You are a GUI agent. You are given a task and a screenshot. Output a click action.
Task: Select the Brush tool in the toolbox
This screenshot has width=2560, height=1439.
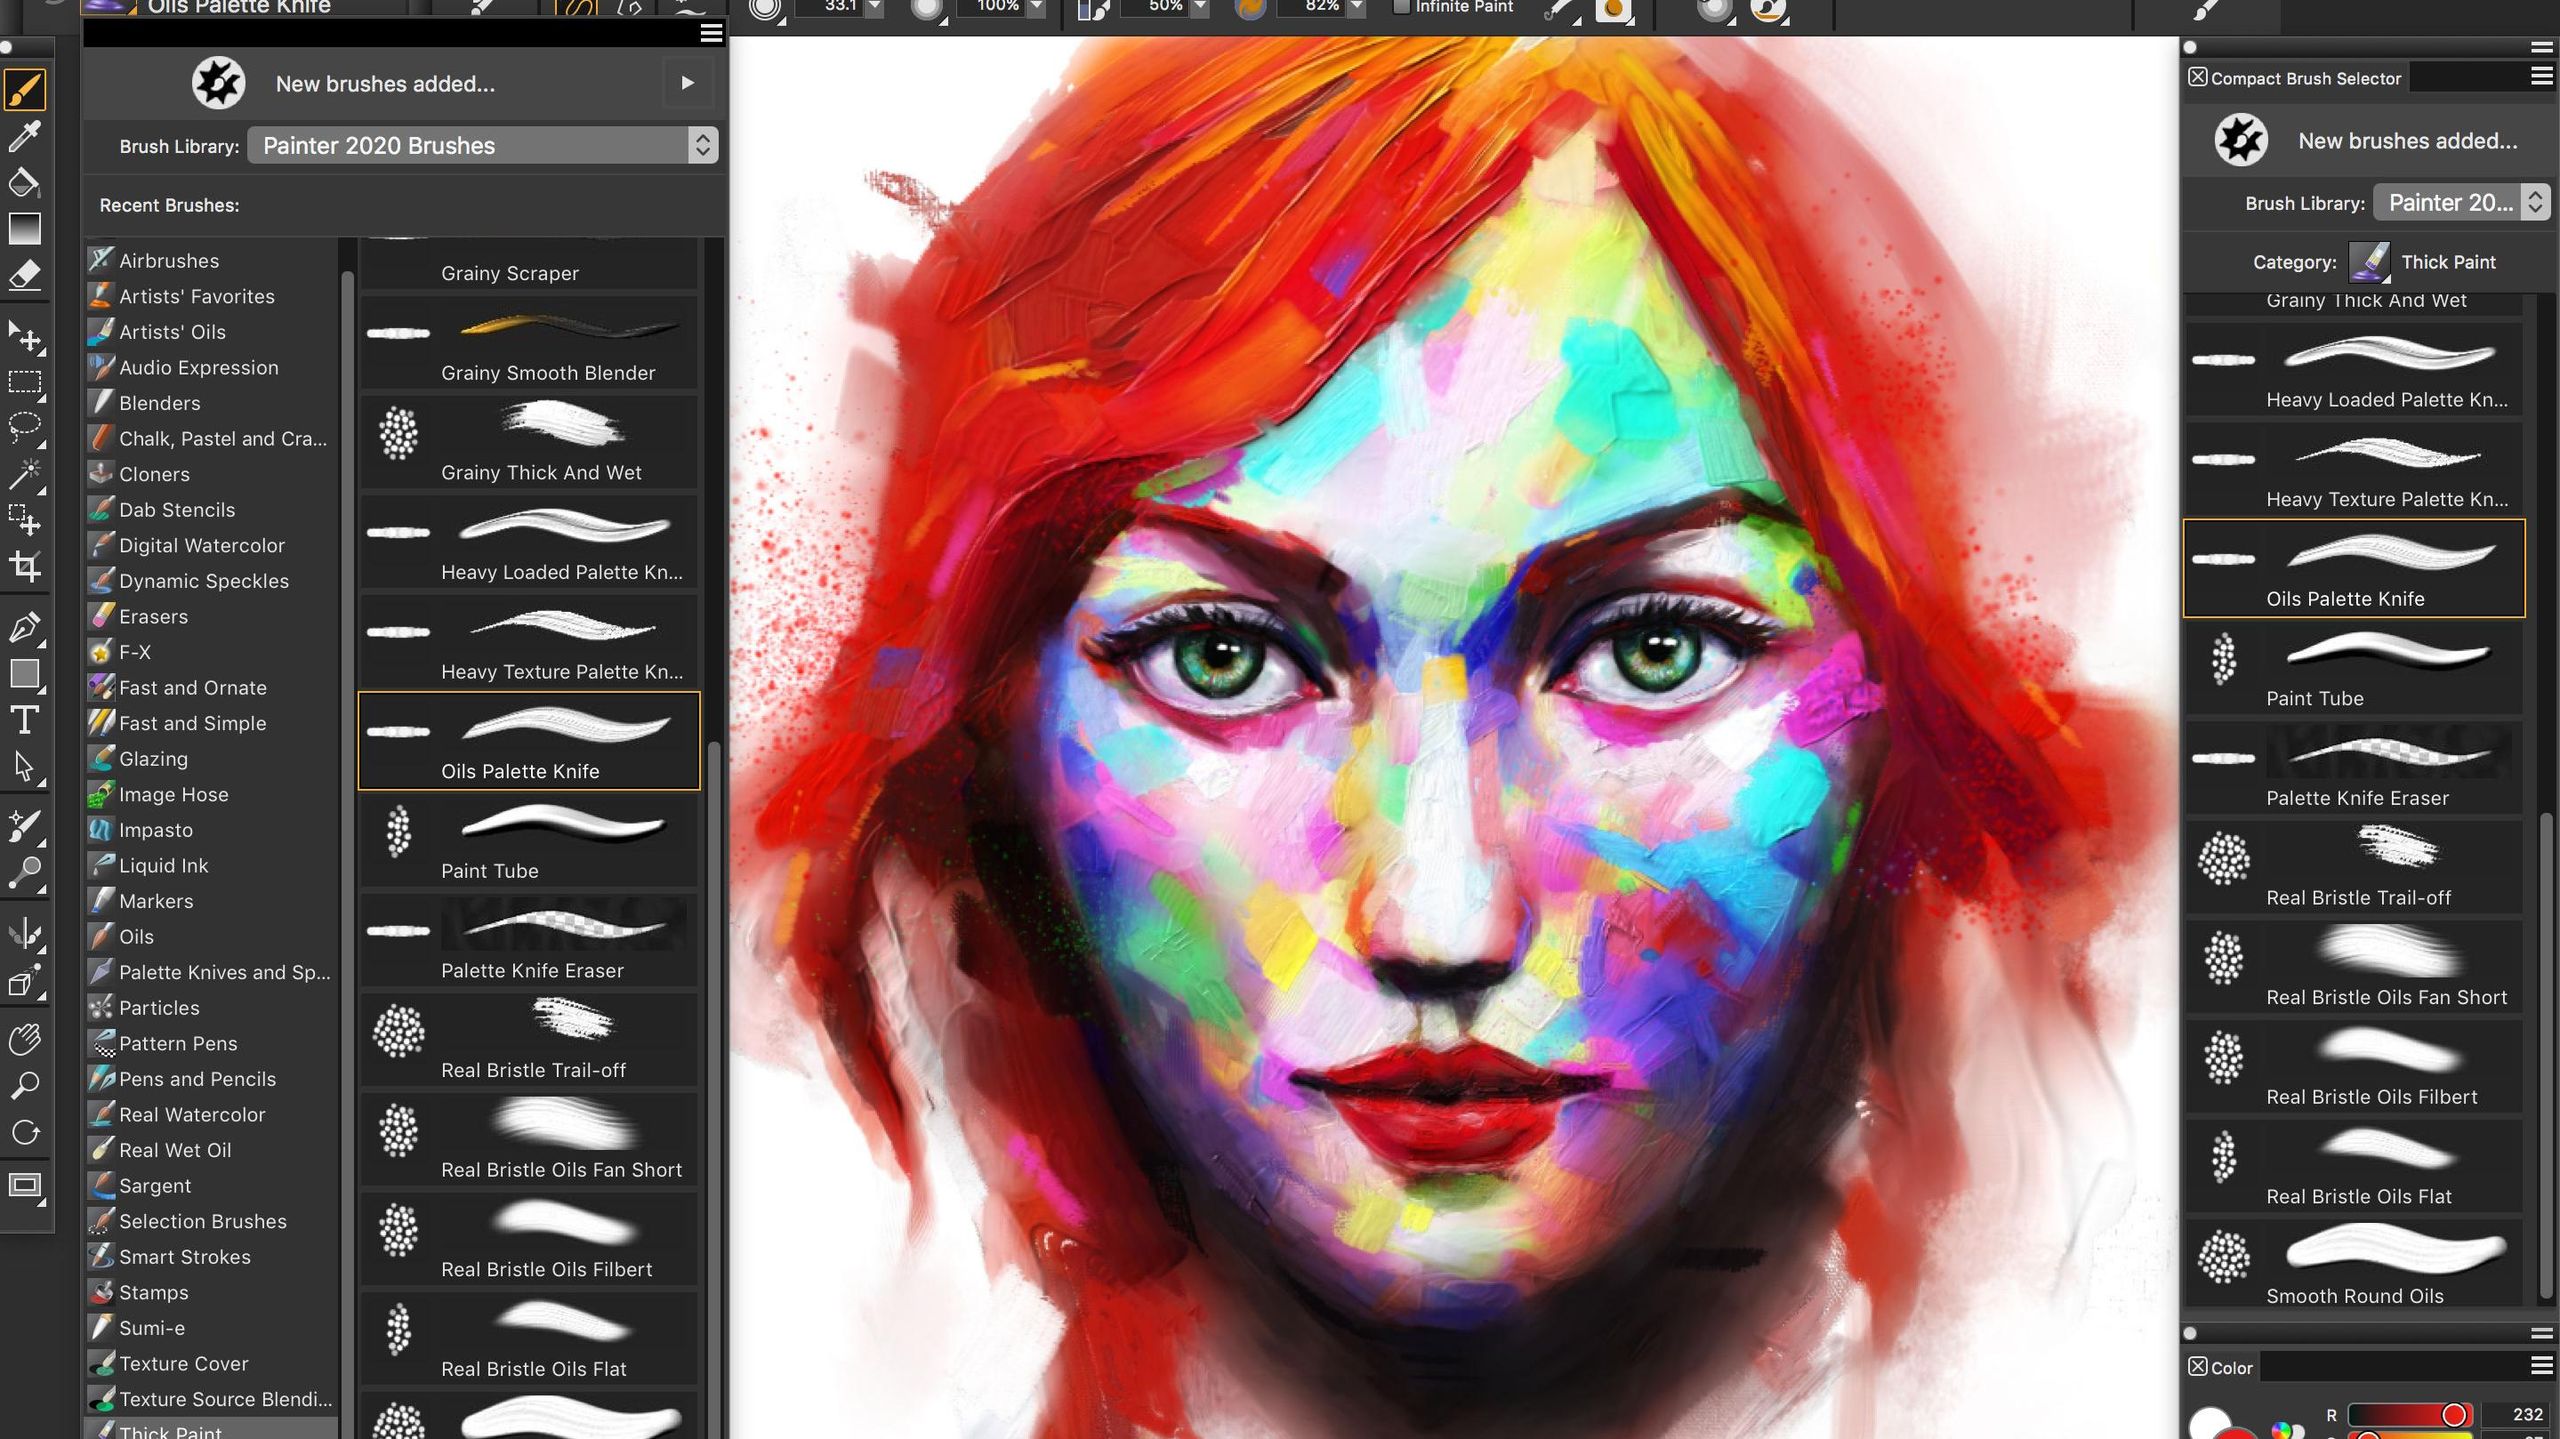pyautogui.click(x=25, y=90)
